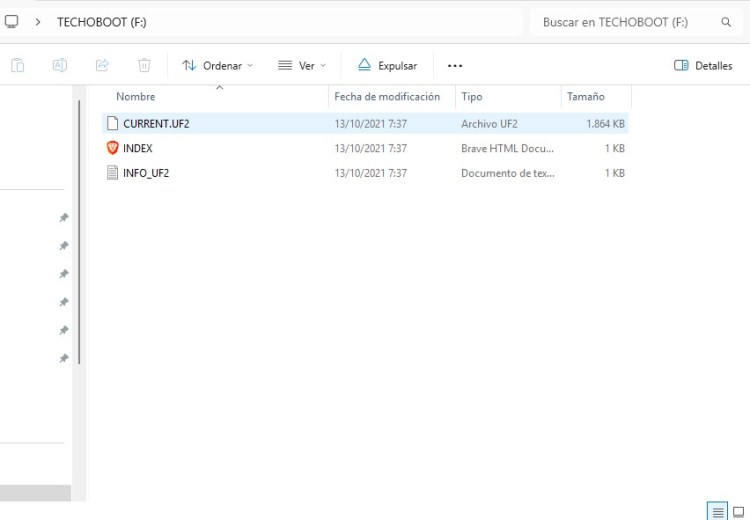Switch to details list view in status bar
Viewport: 750px width, 520px height.
[717, 511]
